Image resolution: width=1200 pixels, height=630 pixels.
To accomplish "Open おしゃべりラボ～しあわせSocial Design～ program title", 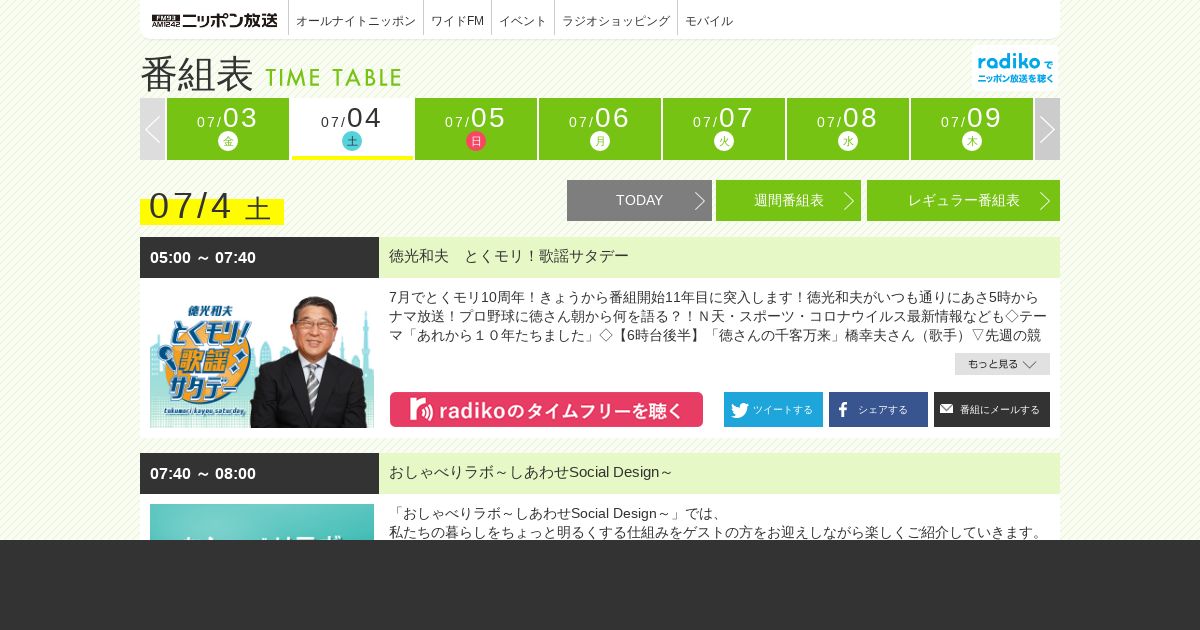I will point(531,472).
